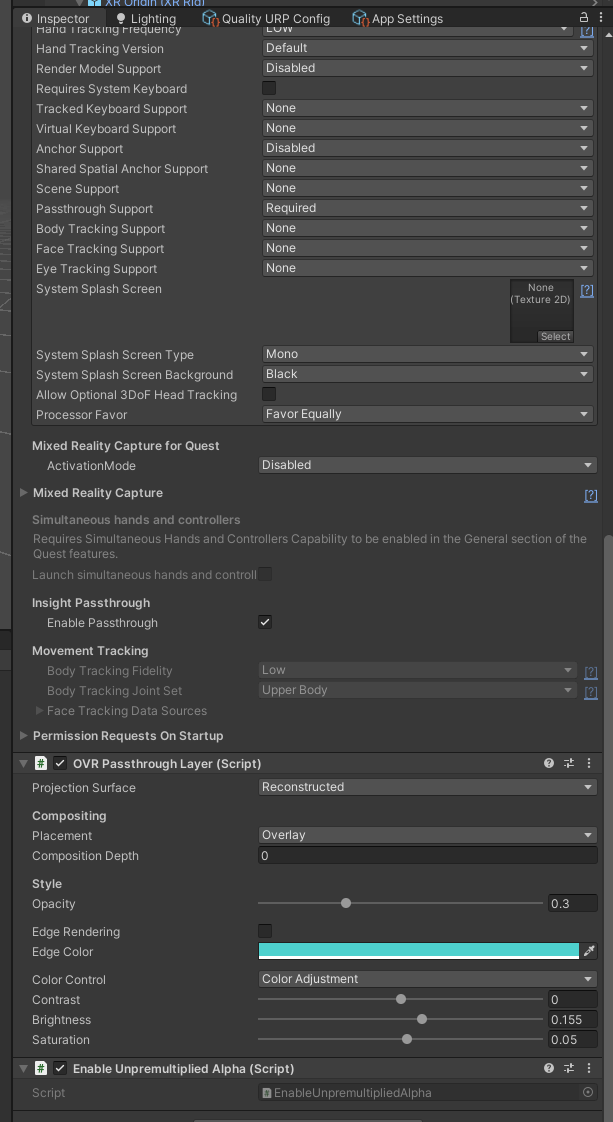Pick Edge Color with the eyedropper

(589, 951)
